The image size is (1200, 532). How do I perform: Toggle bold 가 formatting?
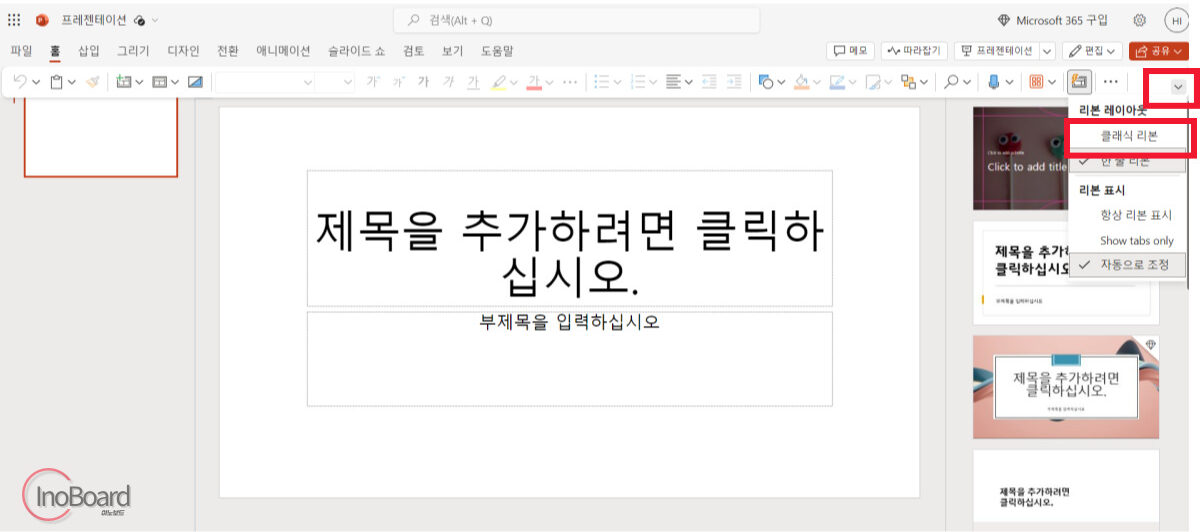tap(423, 82)
